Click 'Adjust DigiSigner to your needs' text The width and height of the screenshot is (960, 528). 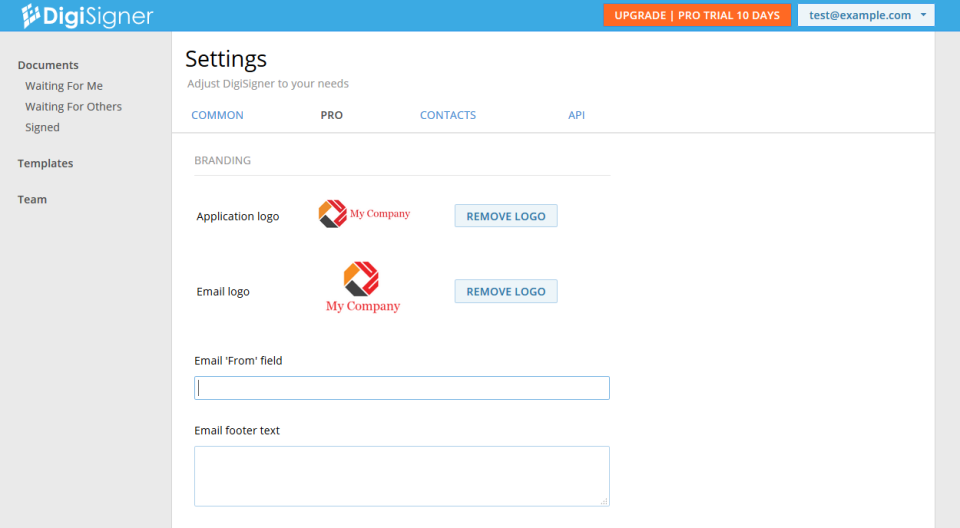[x=268, y=83]
